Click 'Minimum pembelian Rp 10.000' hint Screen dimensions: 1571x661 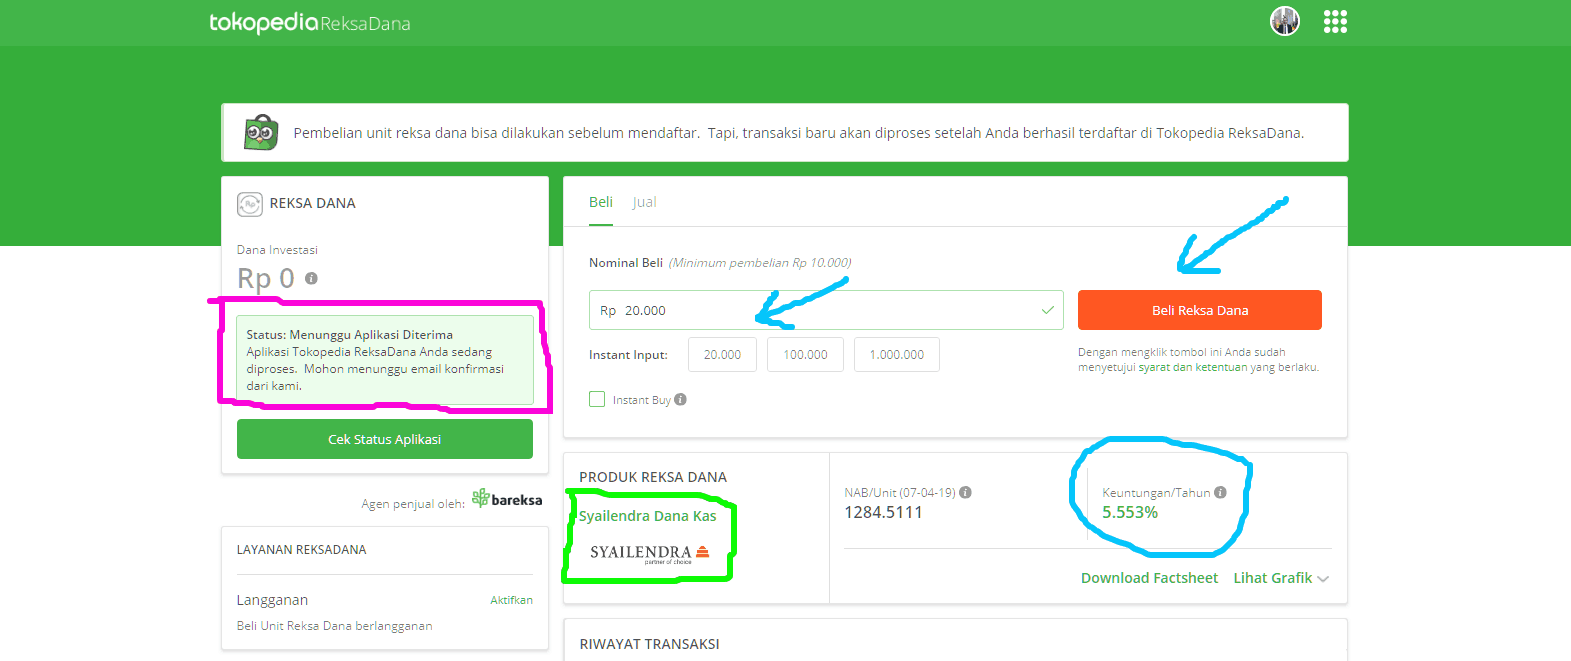click(760, 263)
